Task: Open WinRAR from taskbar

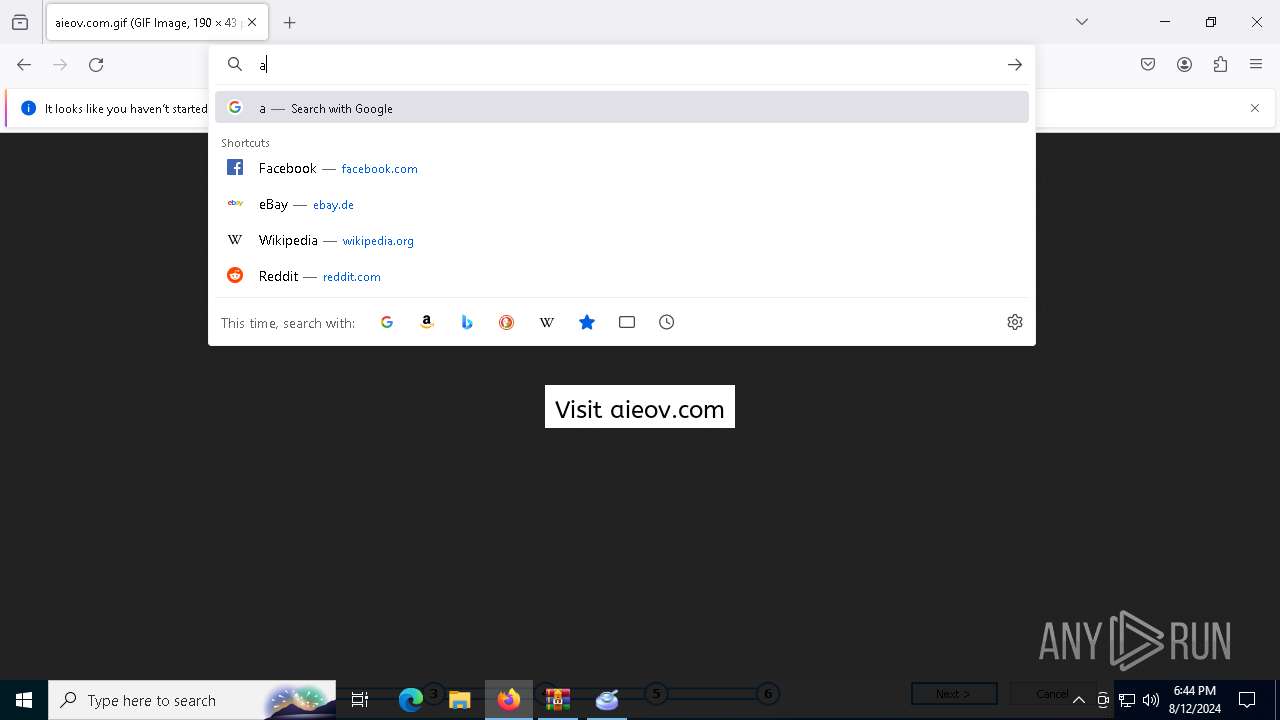Action: click(558, 700)
